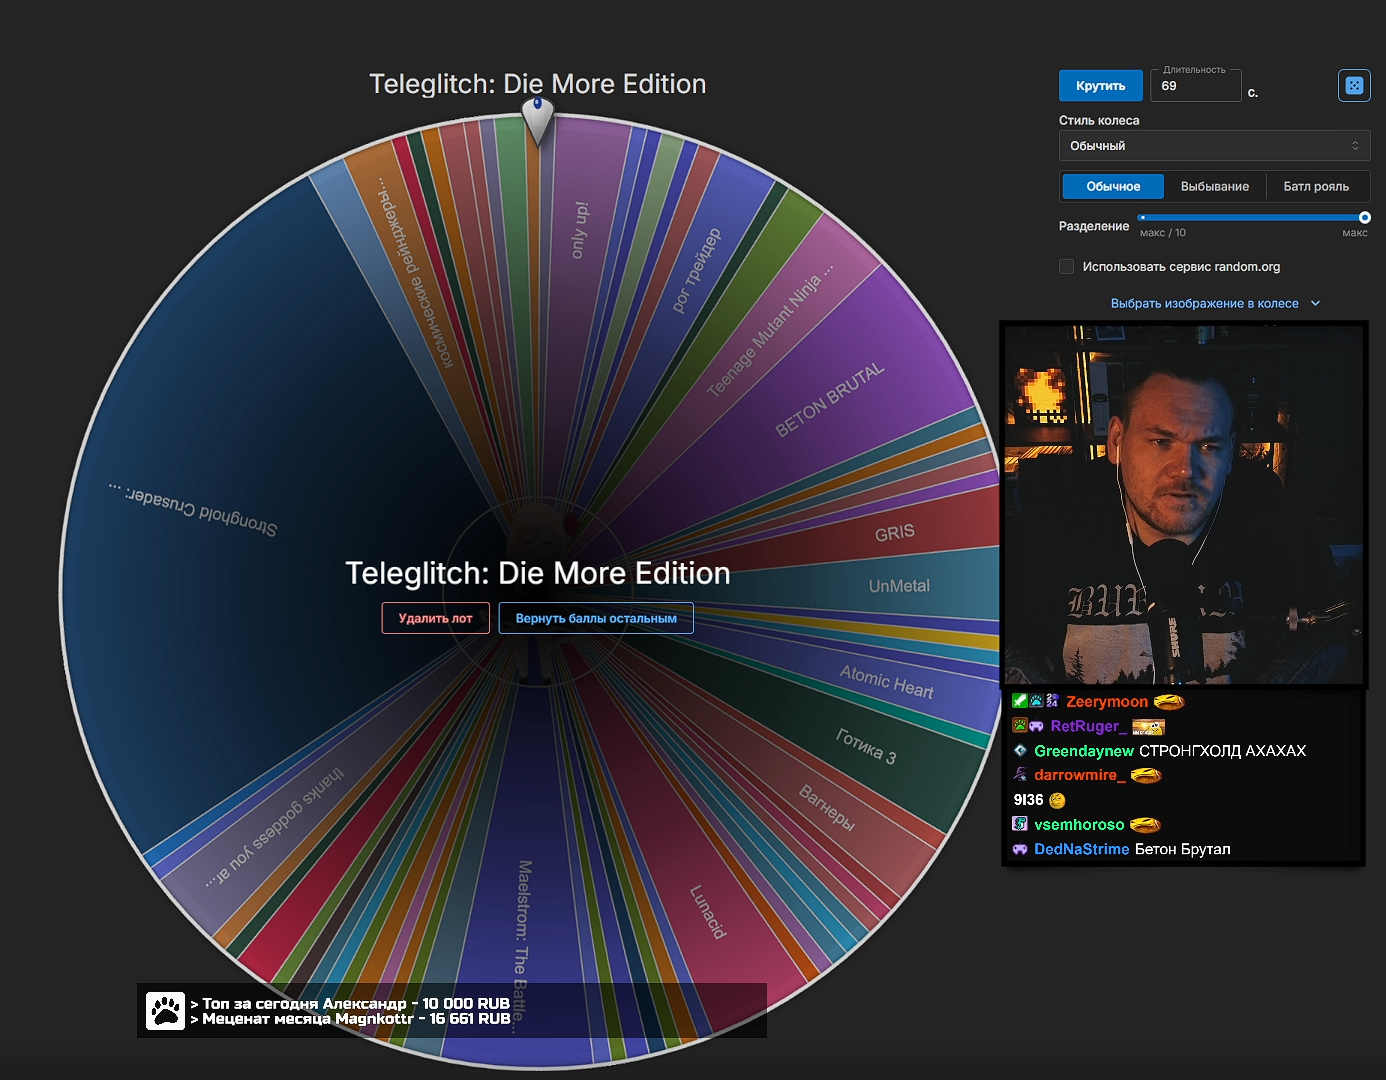
Task: Select the Обычное mode tab
Action: click(x=1113, y=187)
